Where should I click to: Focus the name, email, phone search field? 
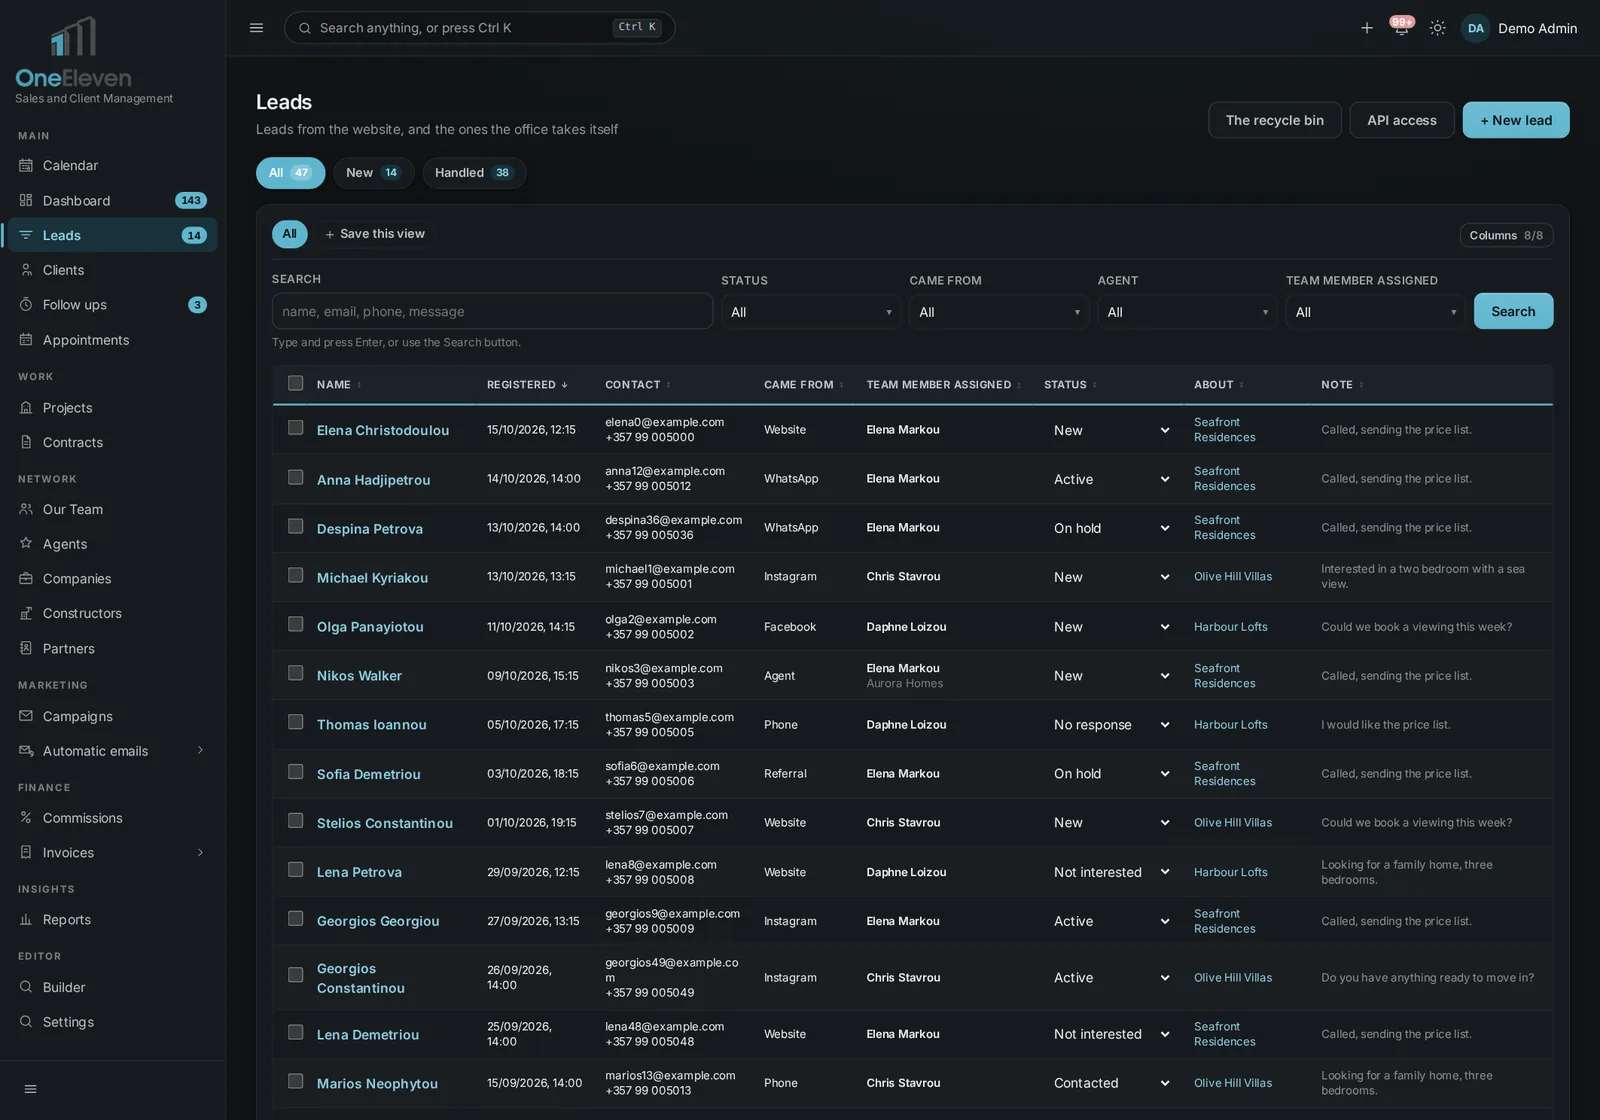tap(492, 311)
